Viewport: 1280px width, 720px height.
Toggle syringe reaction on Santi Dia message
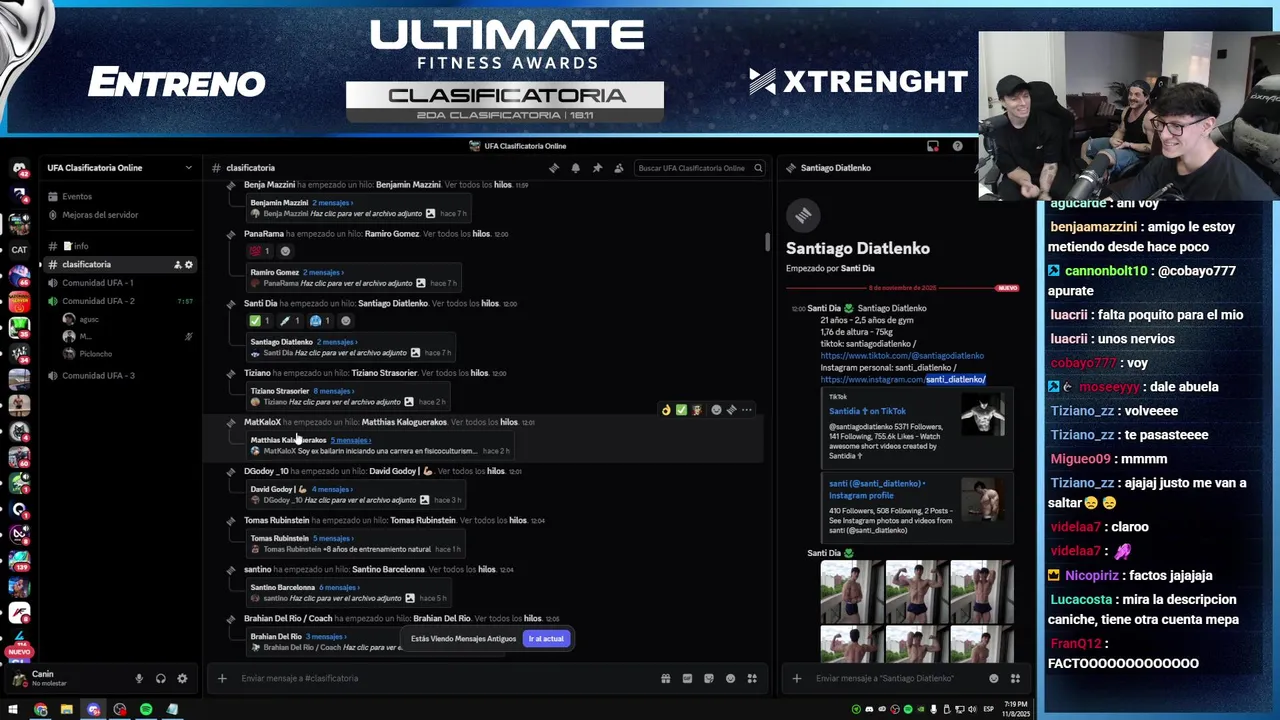(x=290, y=321)
